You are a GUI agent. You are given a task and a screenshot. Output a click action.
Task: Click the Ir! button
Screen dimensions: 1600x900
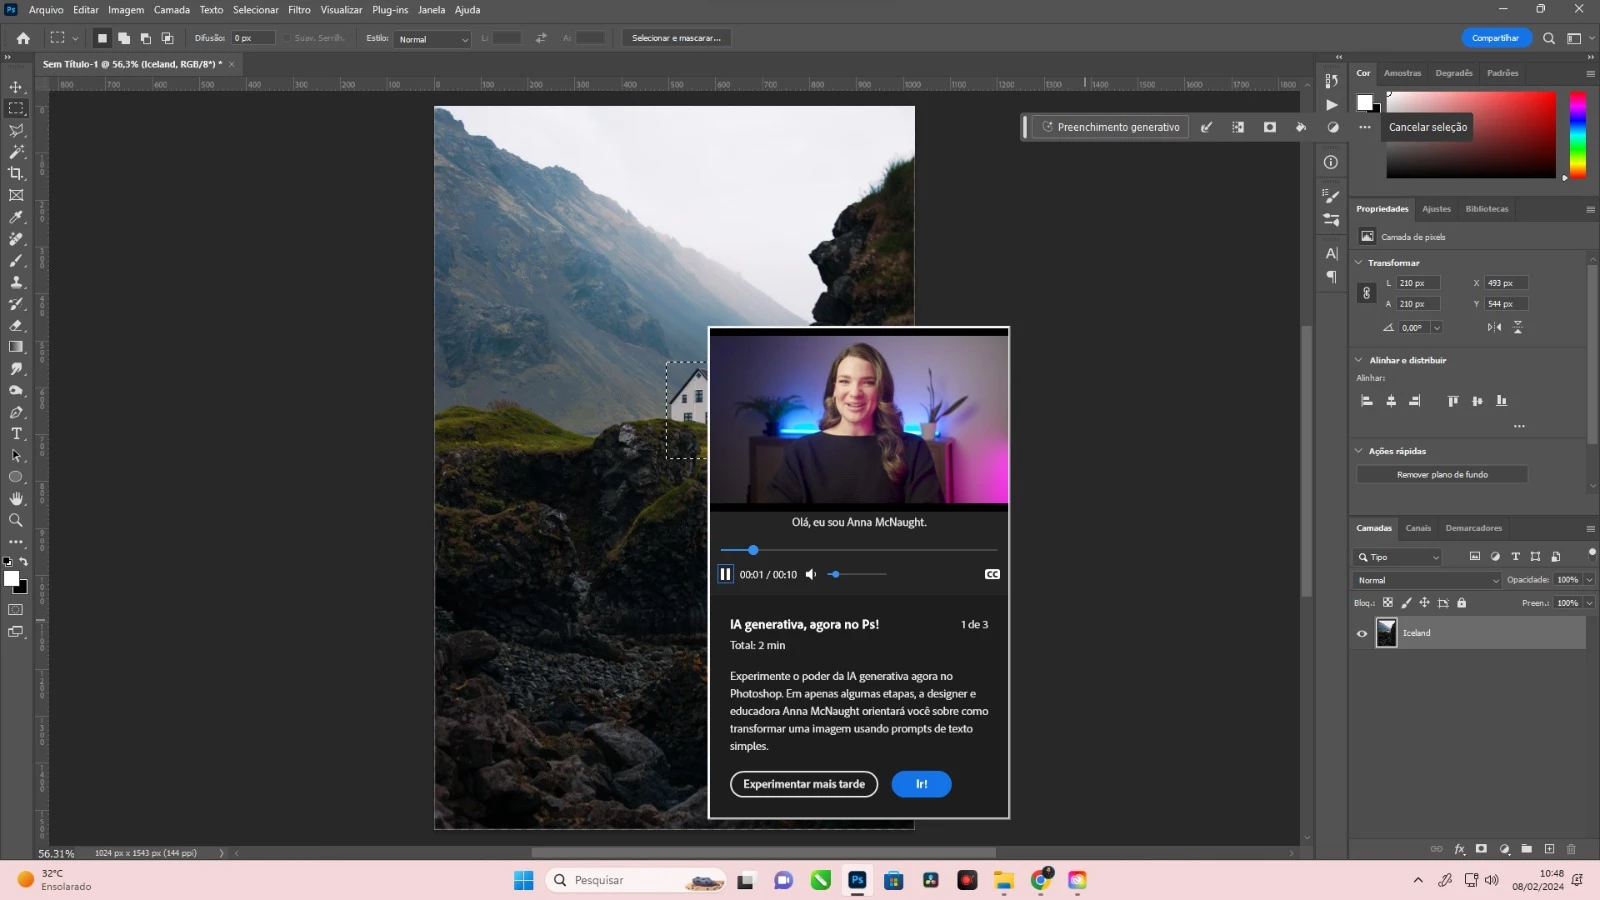tap(921, 784)
